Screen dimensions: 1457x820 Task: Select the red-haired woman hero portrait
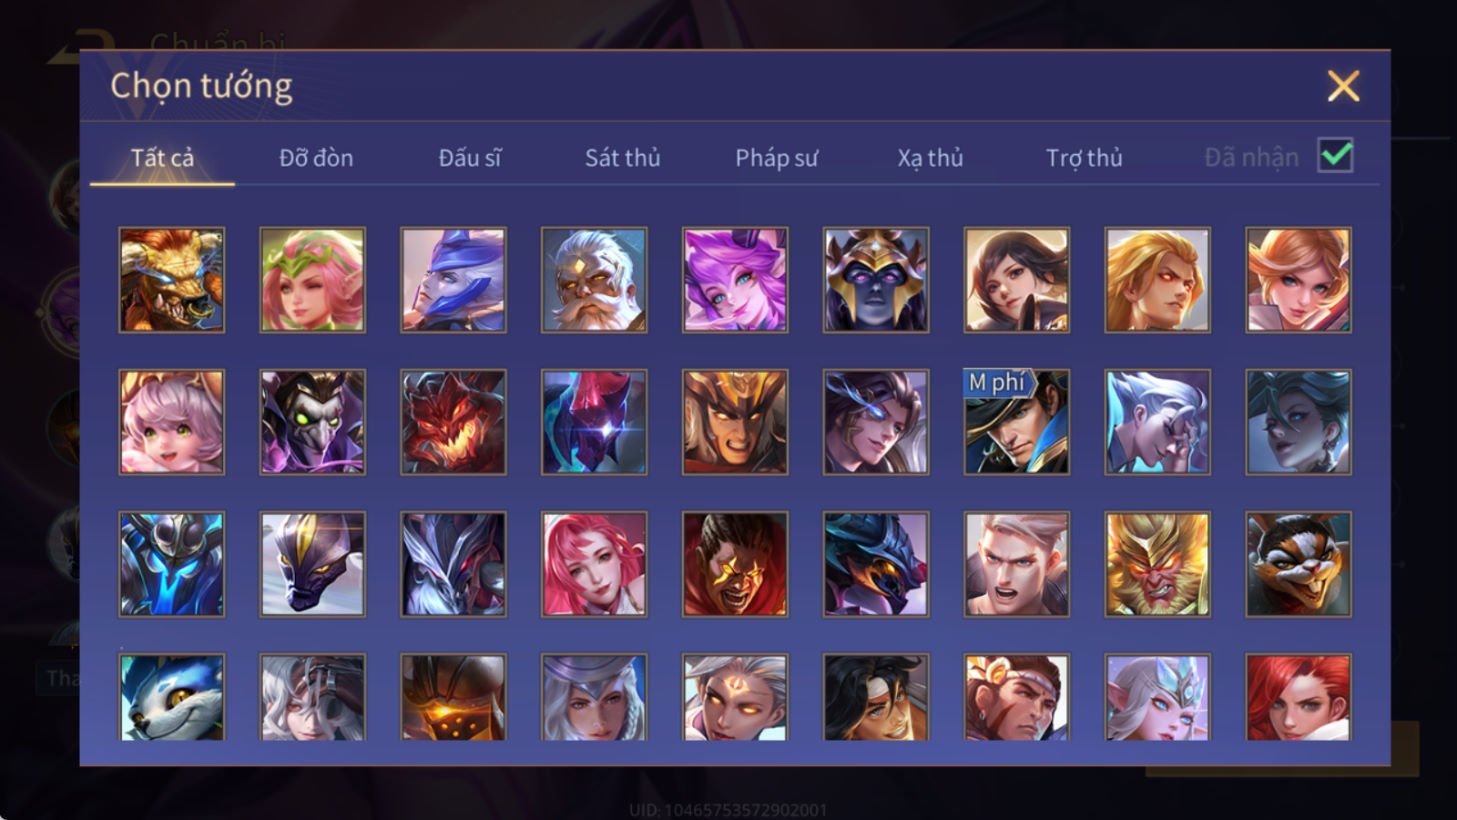[x=1298, y=697]
